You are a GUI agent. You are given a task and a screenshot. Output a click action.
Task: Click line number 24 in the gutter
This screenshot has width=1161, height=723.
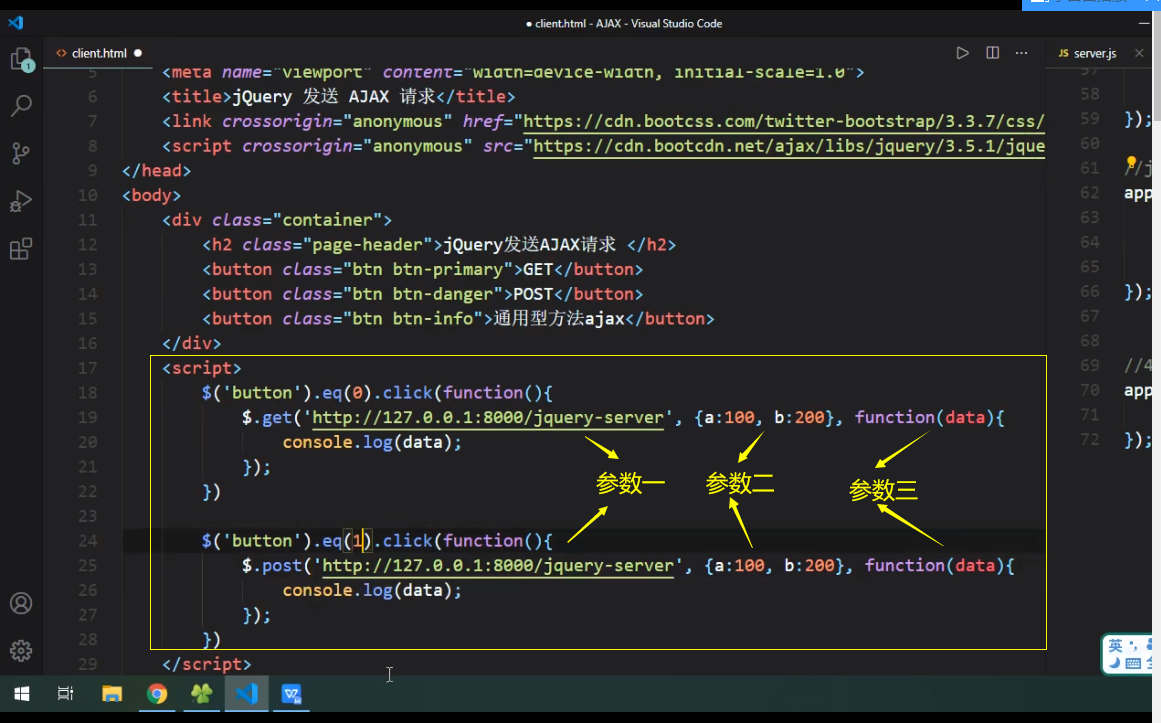(87, 541)
